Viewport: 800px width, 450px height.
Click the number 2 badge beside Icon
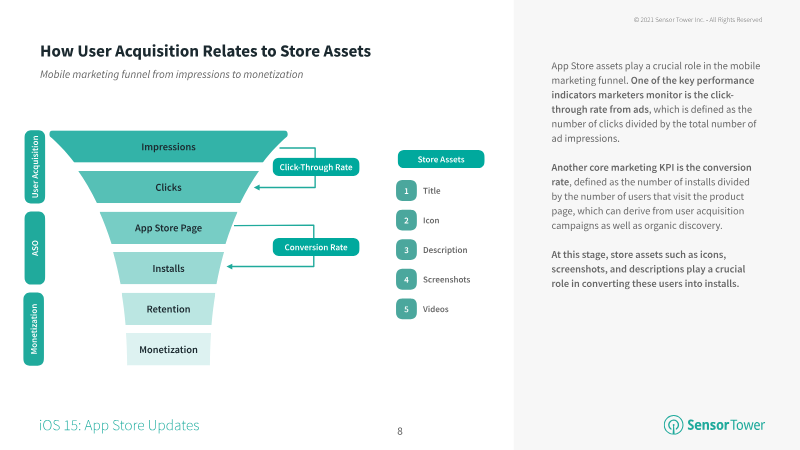pos(406,220)
